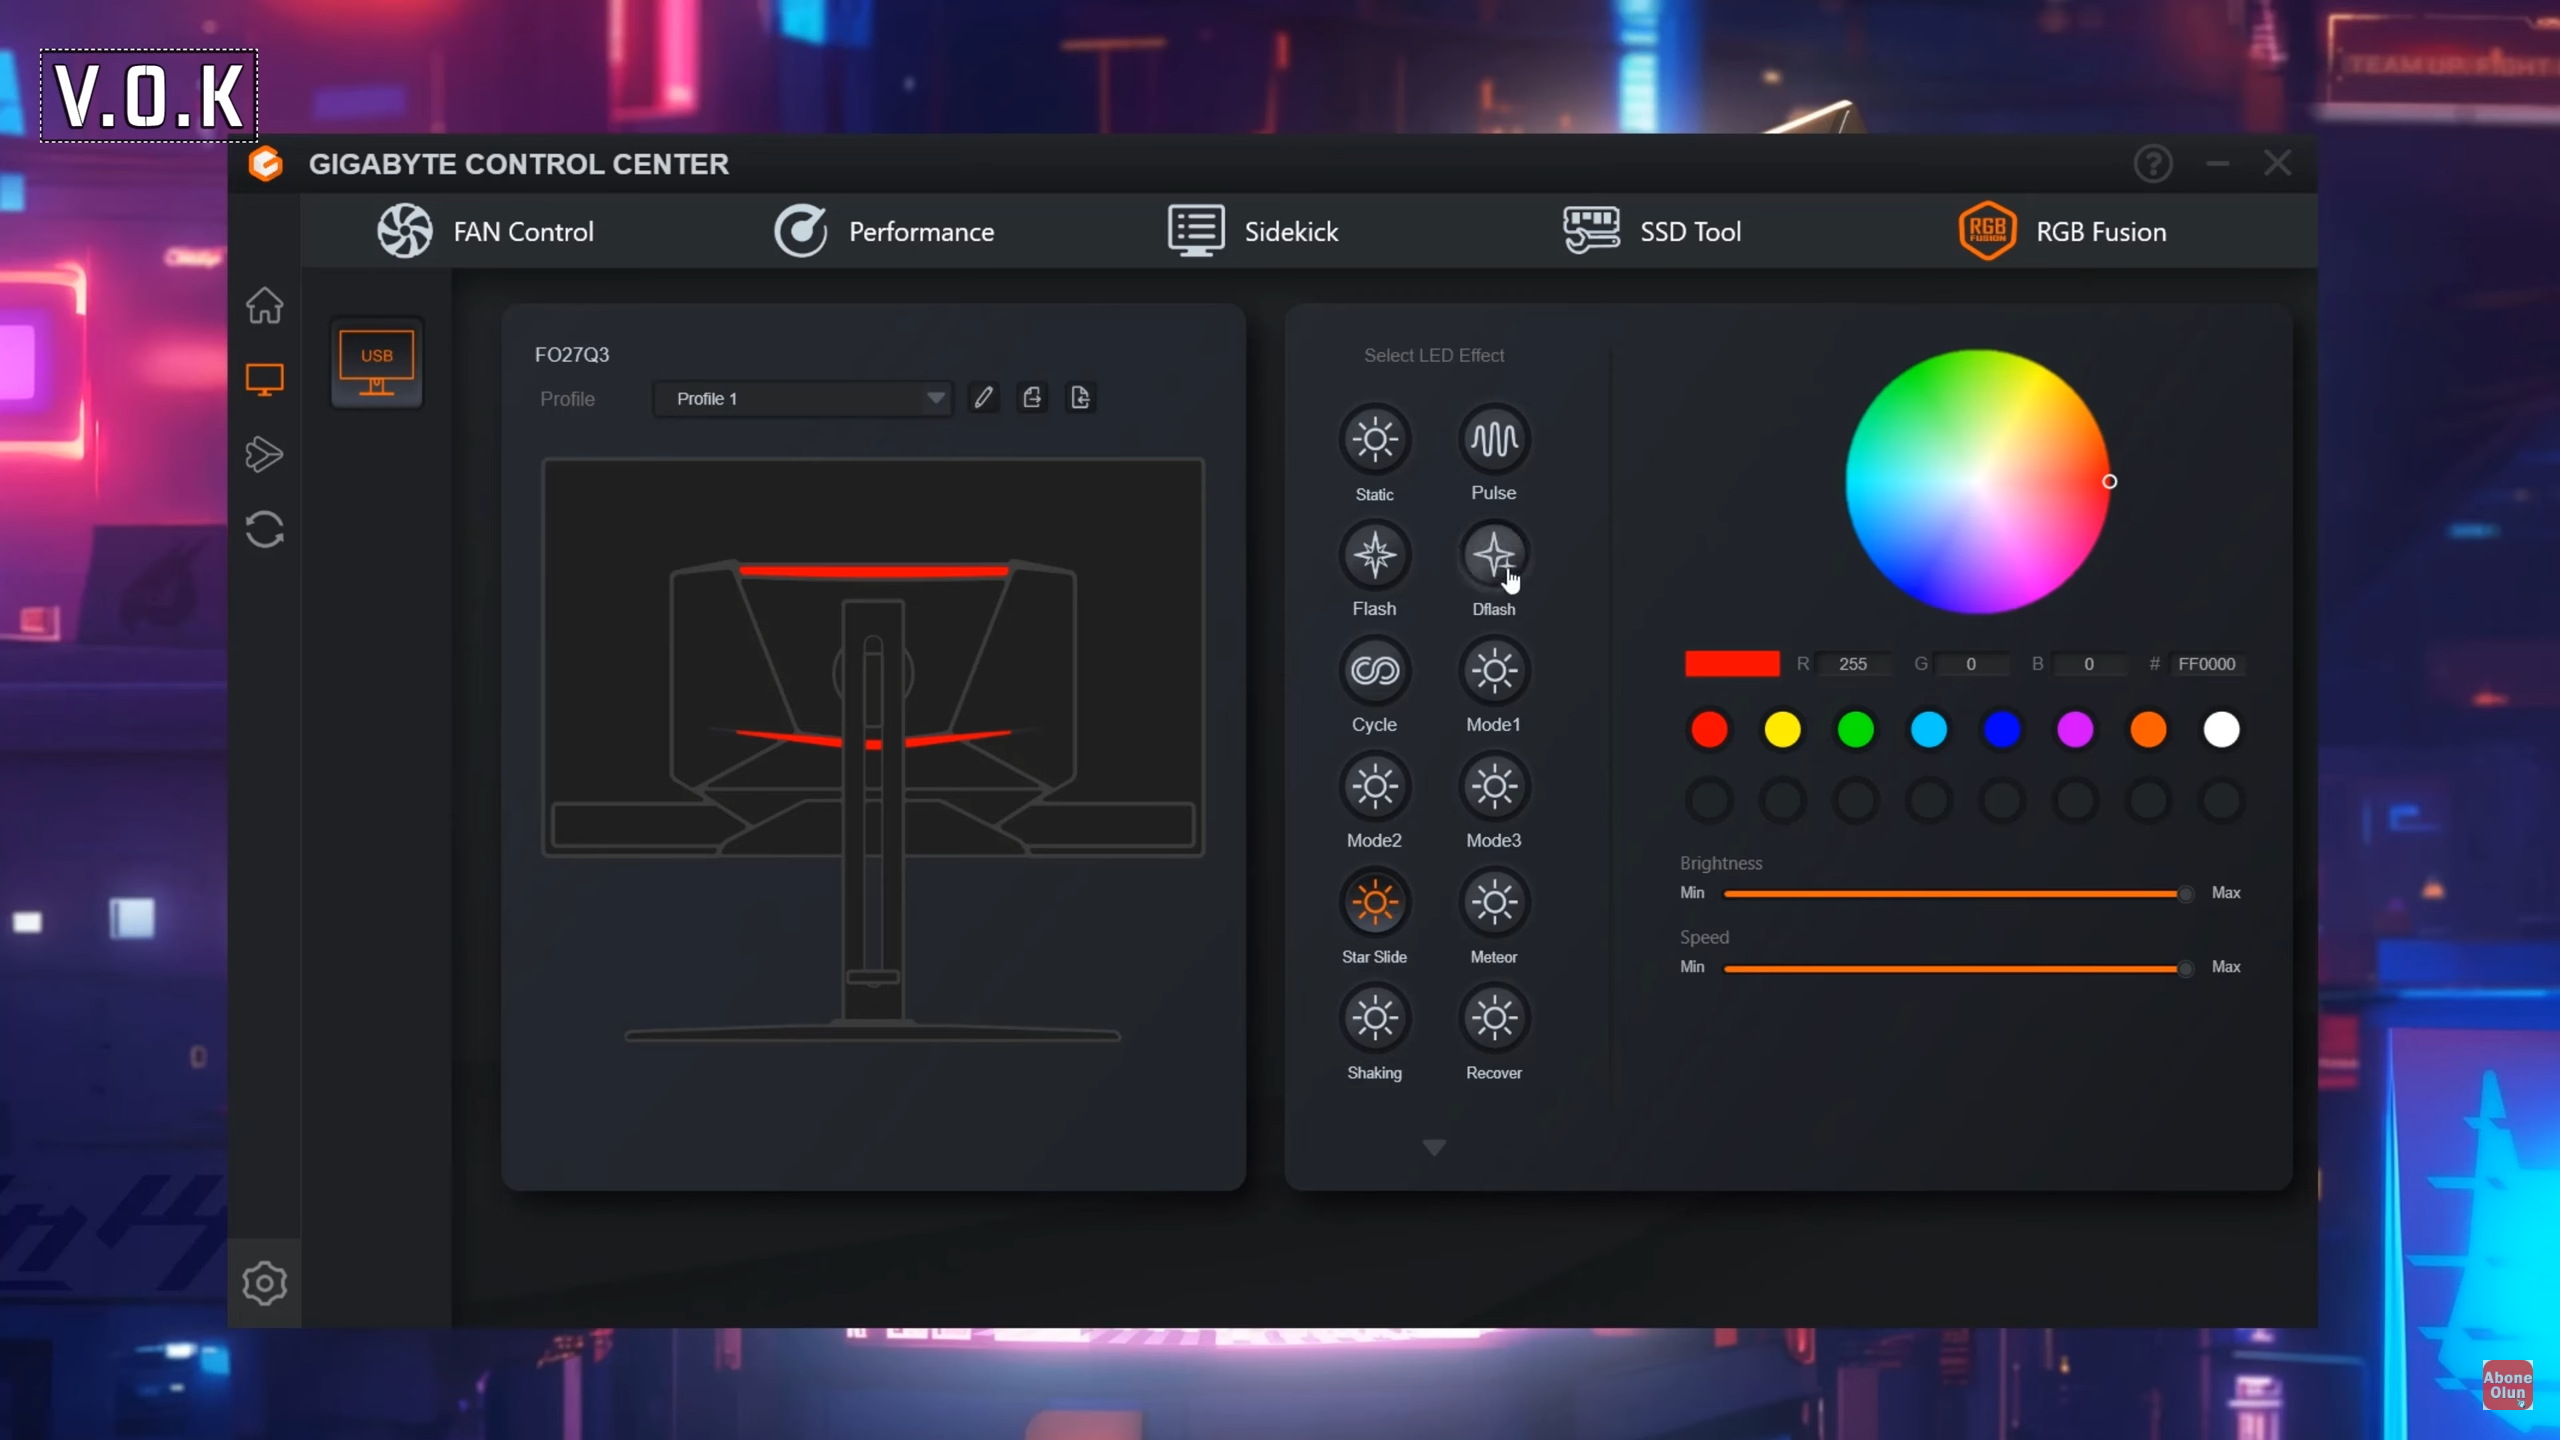Click the G value input field
This screenshot has width=2560, height=1440.
click(x=1971, y=664)
